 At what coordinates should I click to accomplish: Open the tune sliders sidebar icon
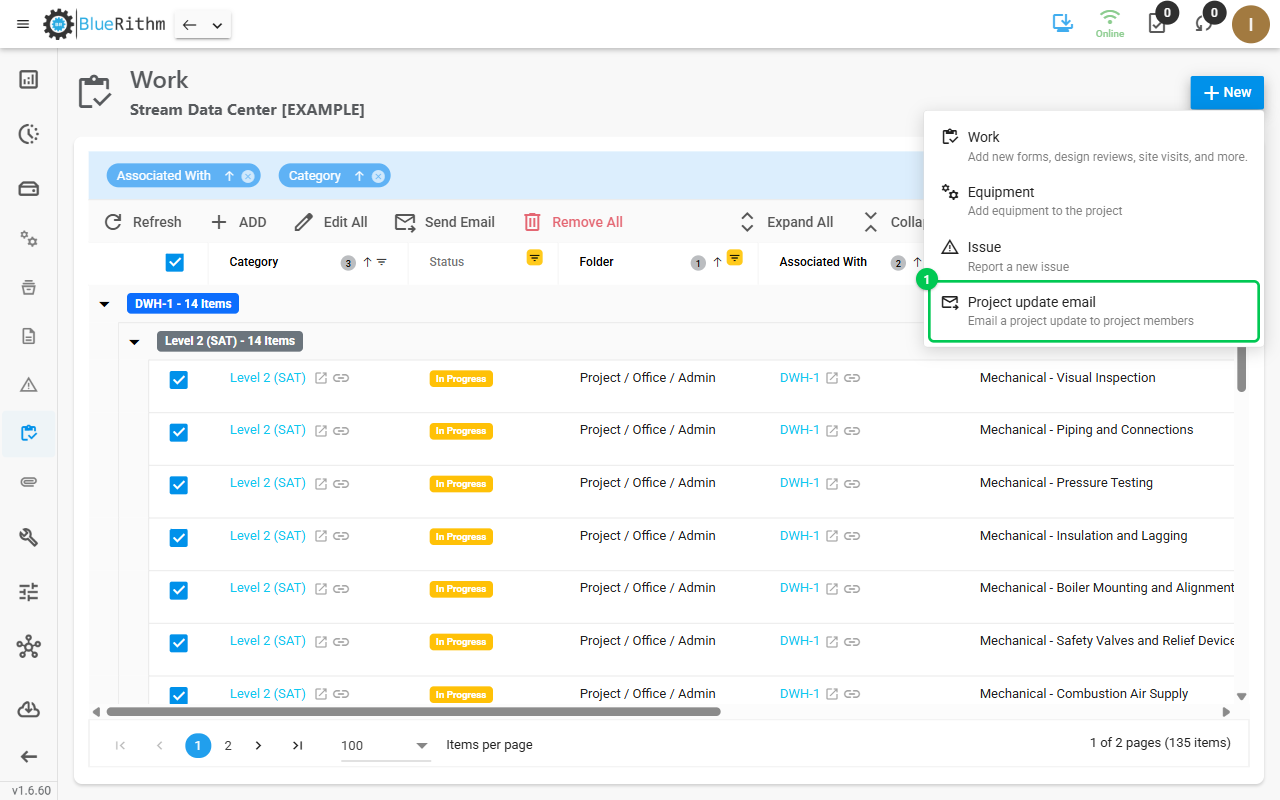point(29,592)
